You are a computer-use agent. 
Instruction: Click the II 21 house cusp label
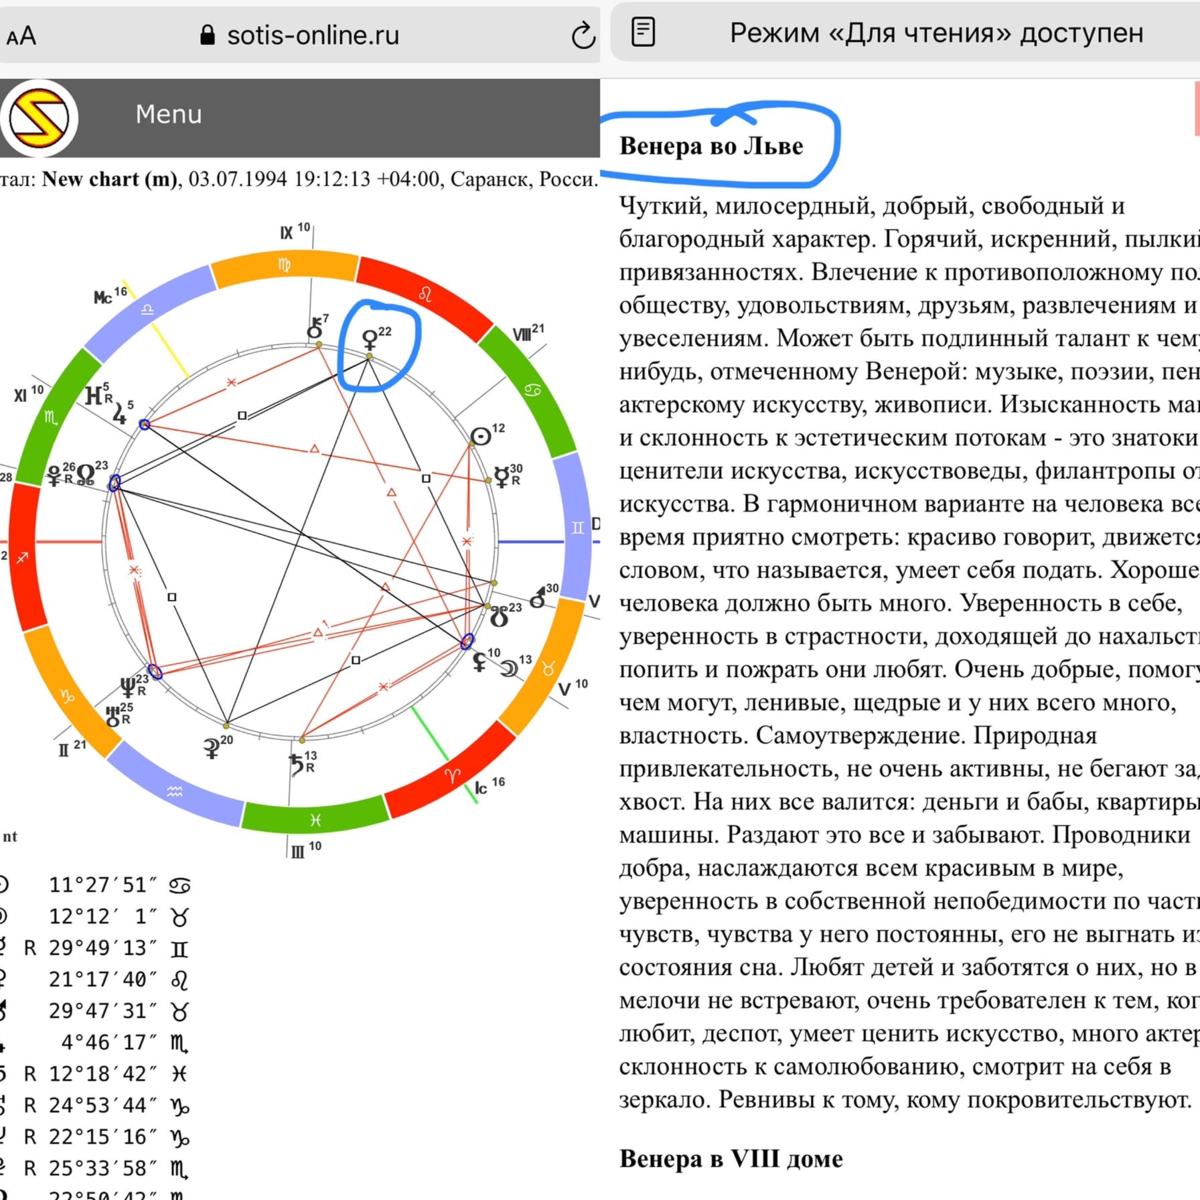(x=72, y=749)
